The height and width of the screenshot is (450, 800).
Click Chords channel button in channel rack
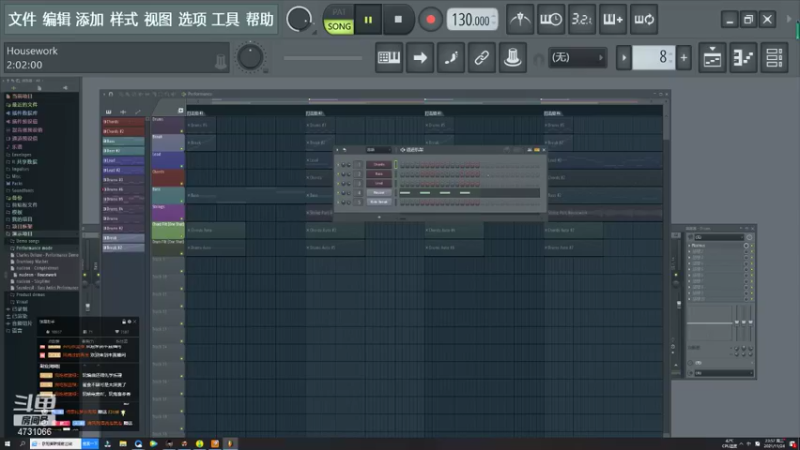379,165
